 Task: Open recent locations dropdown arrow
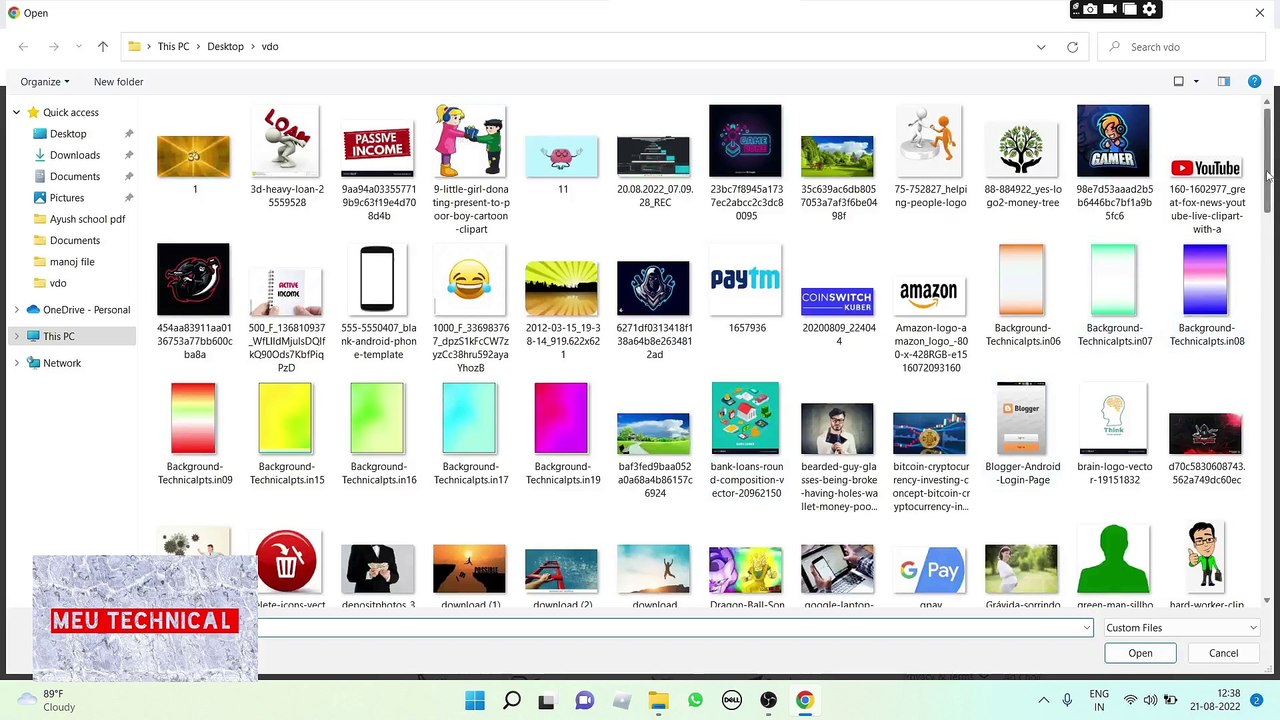[78, 47]
